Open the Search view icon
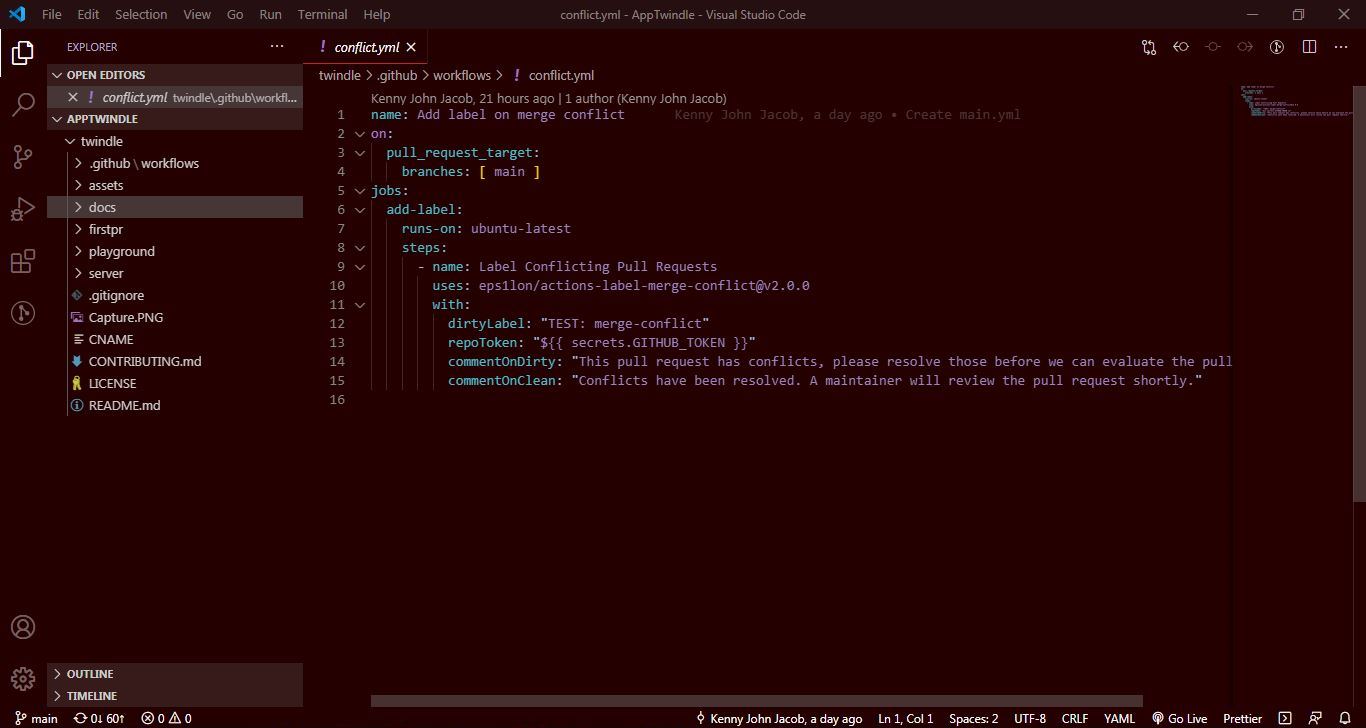 point(23,104)
